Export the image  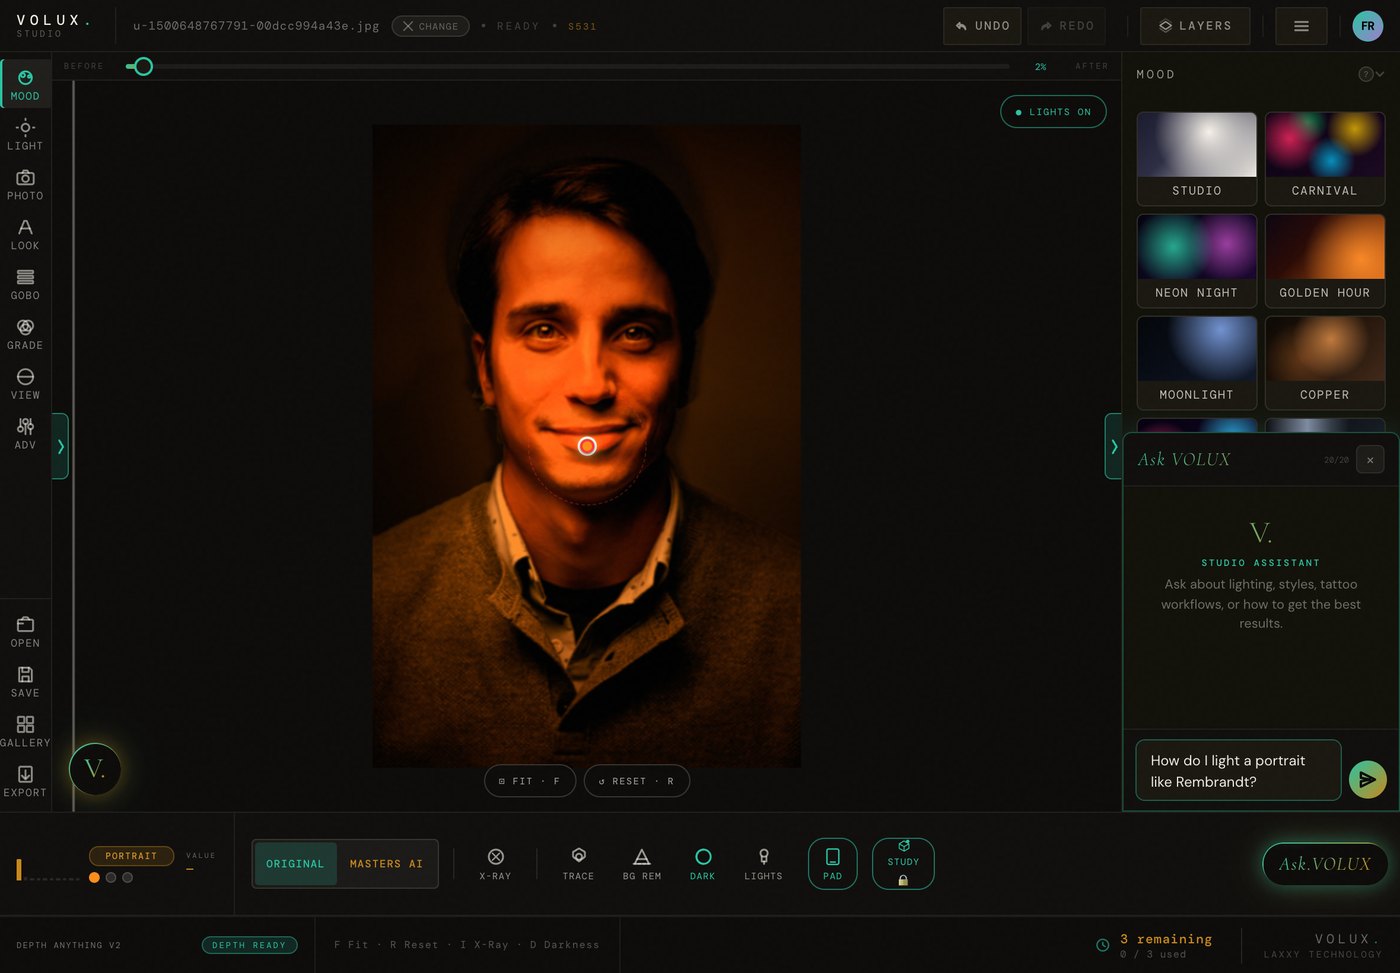(x=25, y=781)
